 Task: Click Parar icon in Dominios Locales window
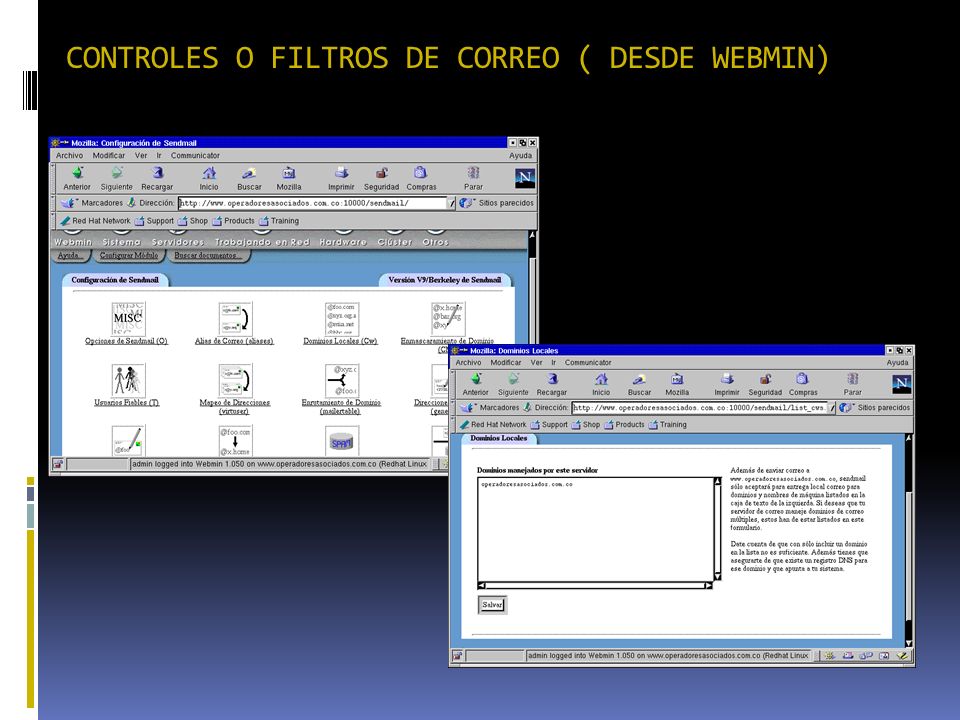(852, 380)
